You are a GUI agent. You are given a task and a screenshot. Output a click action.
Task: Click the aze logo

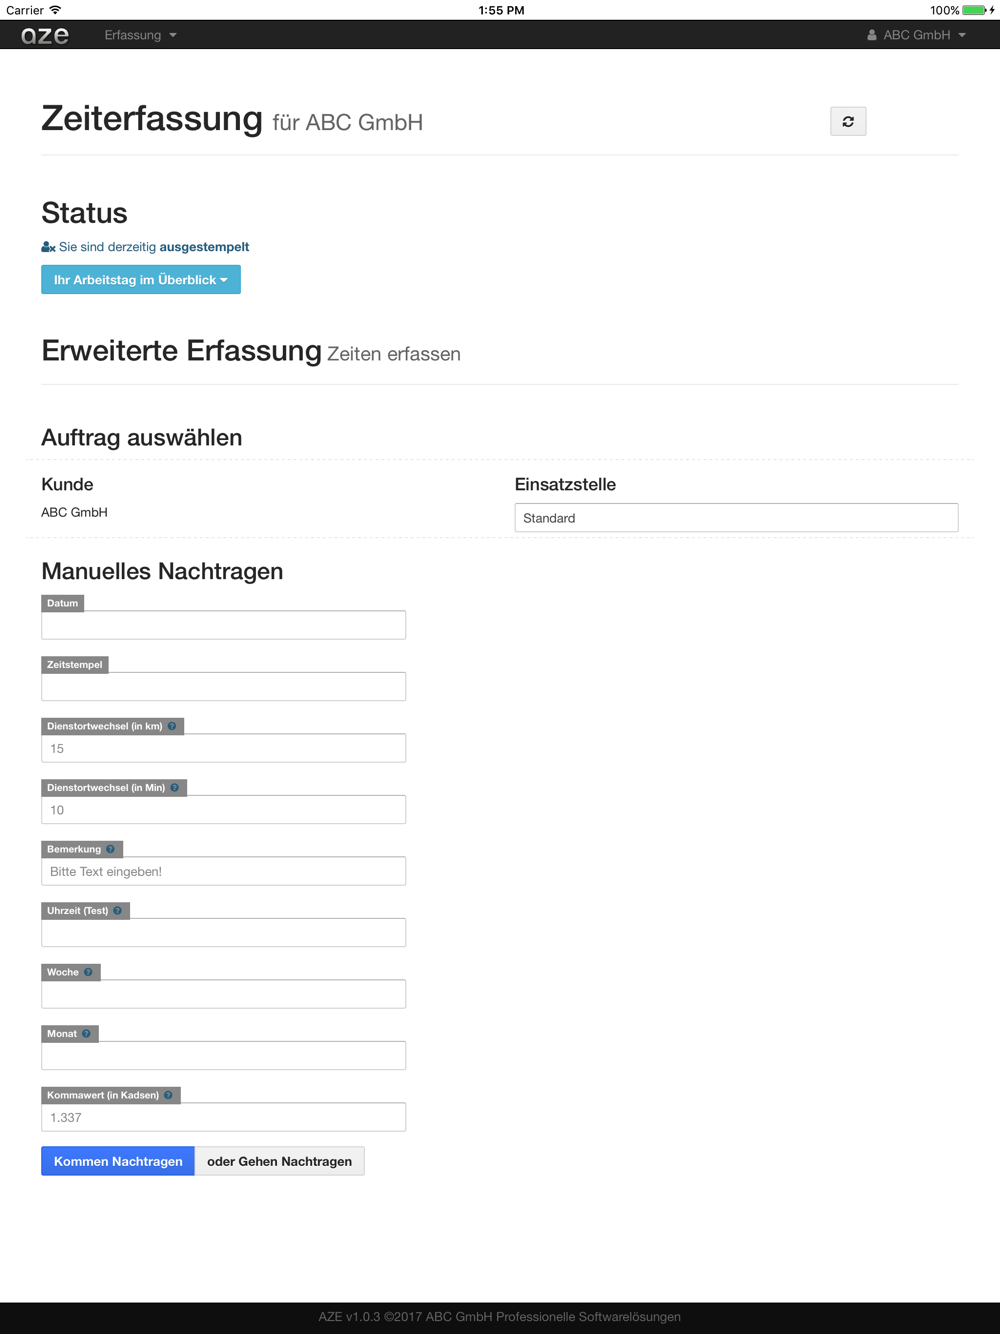pyautogui.click(x=45, y=35)
